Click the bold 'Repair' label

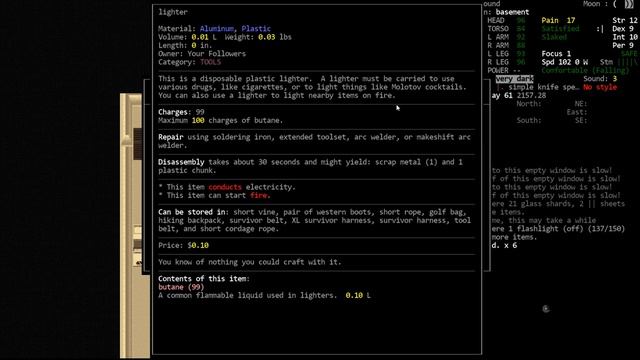coord(171,137)
